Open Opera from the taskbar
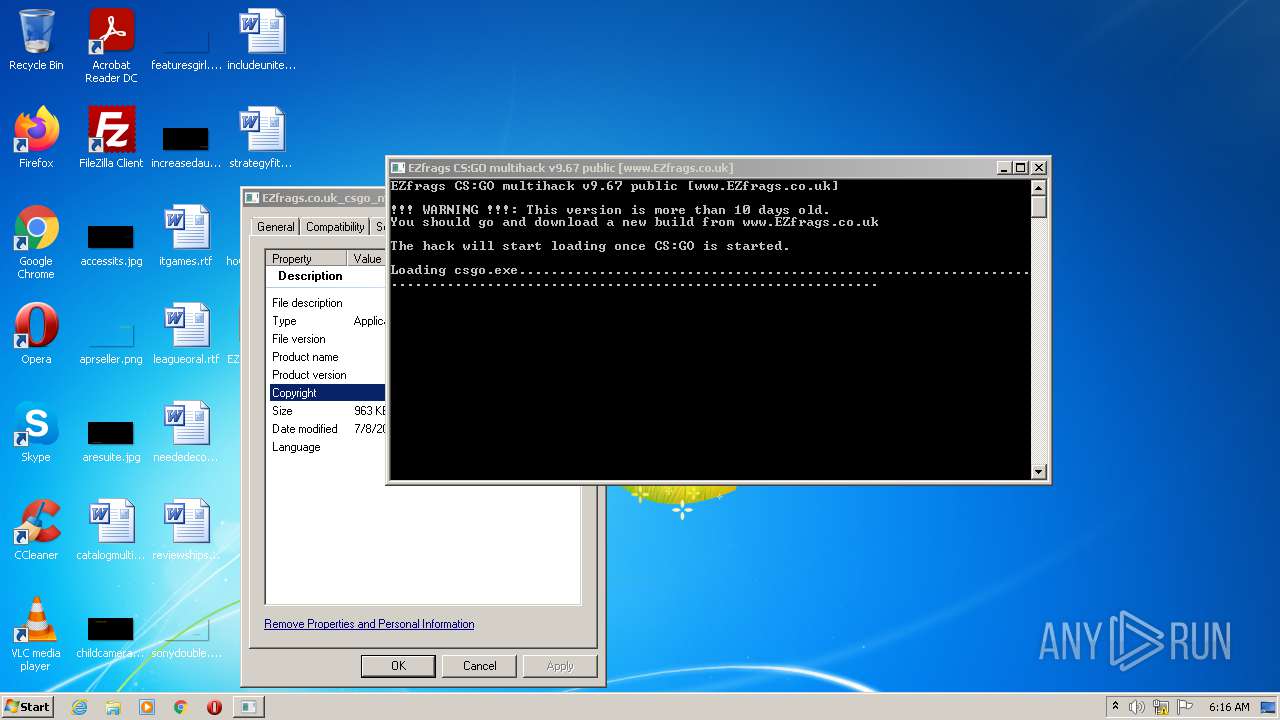The height and width of the screenshot is (720, 1280). tap(214, 707)
